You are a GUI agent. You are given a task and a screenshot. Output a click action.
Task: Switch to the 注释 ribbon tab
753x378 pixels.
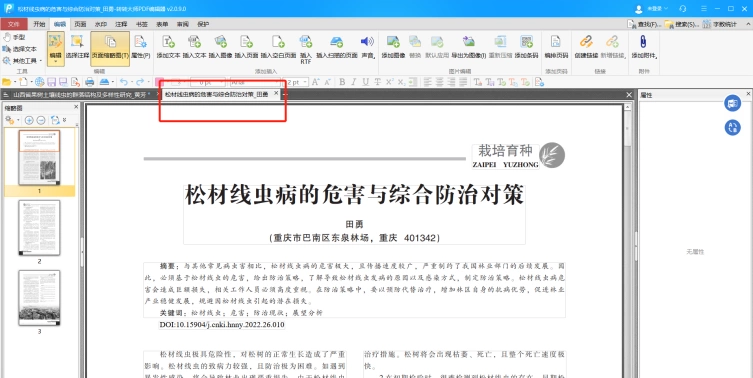tap(121, 24)
